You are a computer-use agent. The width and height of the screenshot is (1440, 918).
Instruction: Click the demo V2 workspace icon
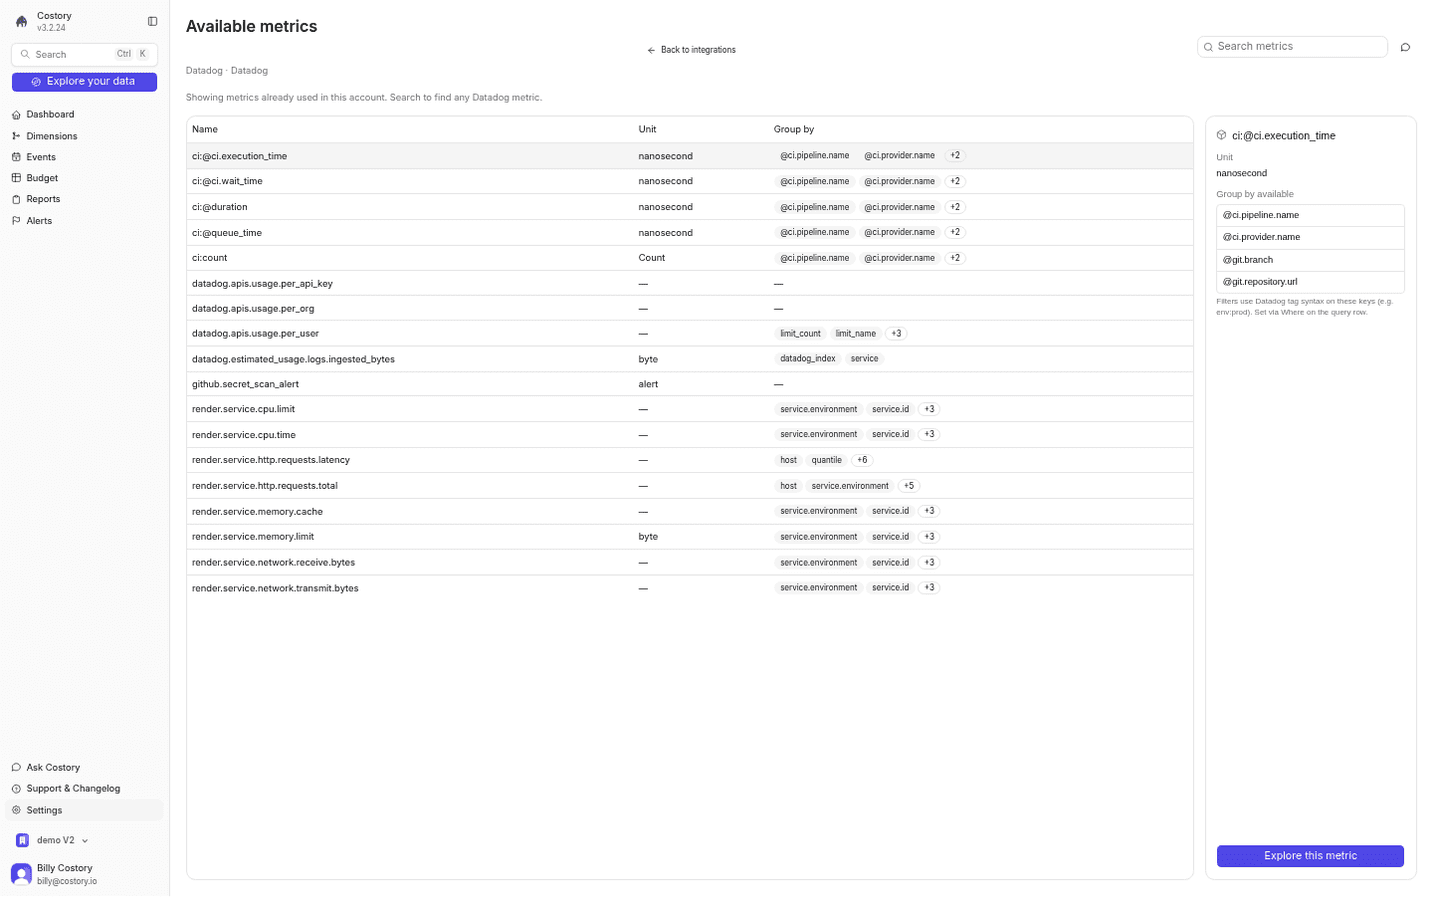pos(22,841)
